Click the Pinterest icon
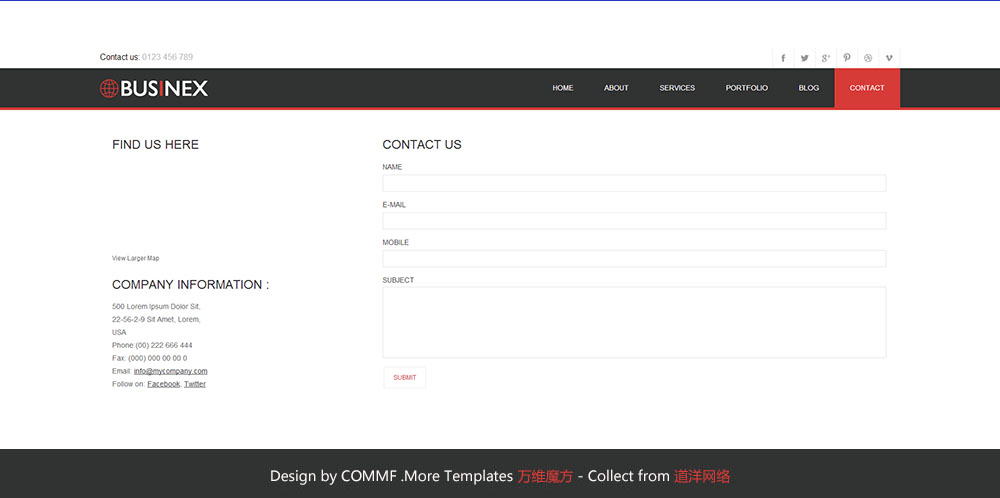 coord(846,58)
